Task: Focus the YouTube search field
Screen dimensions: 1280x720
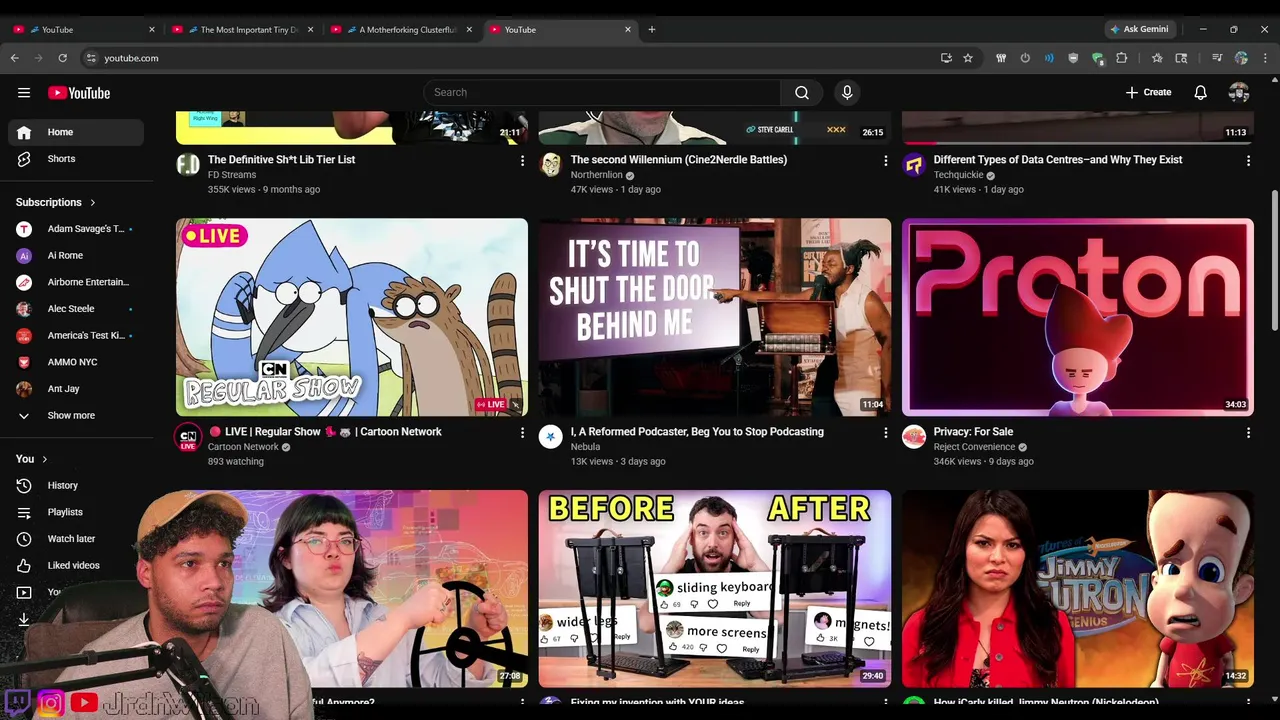Action: (602, 92)
